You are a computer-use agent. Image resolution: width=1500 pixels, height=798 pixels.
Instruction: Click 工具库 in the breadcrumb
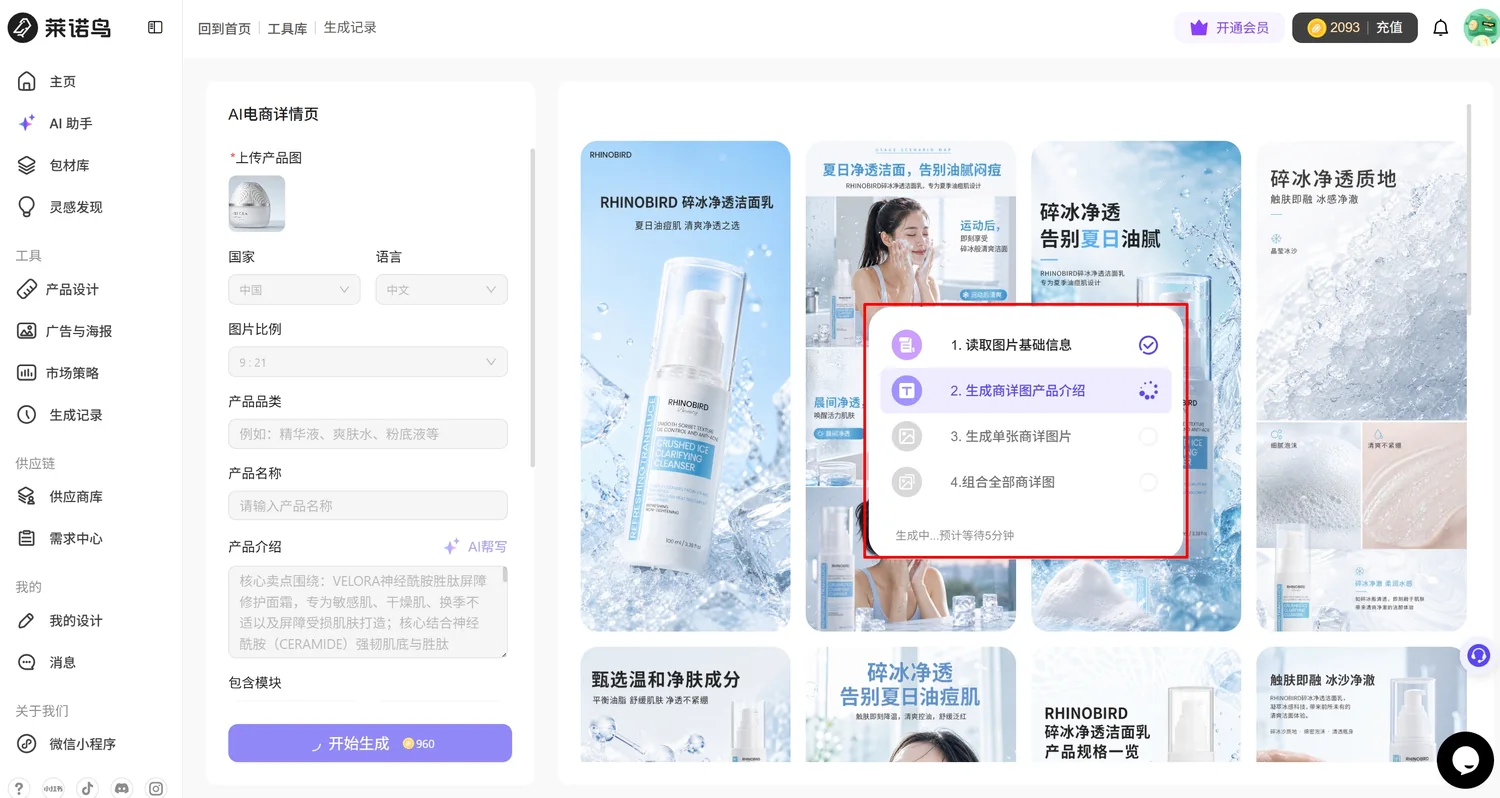click(287, 28)
